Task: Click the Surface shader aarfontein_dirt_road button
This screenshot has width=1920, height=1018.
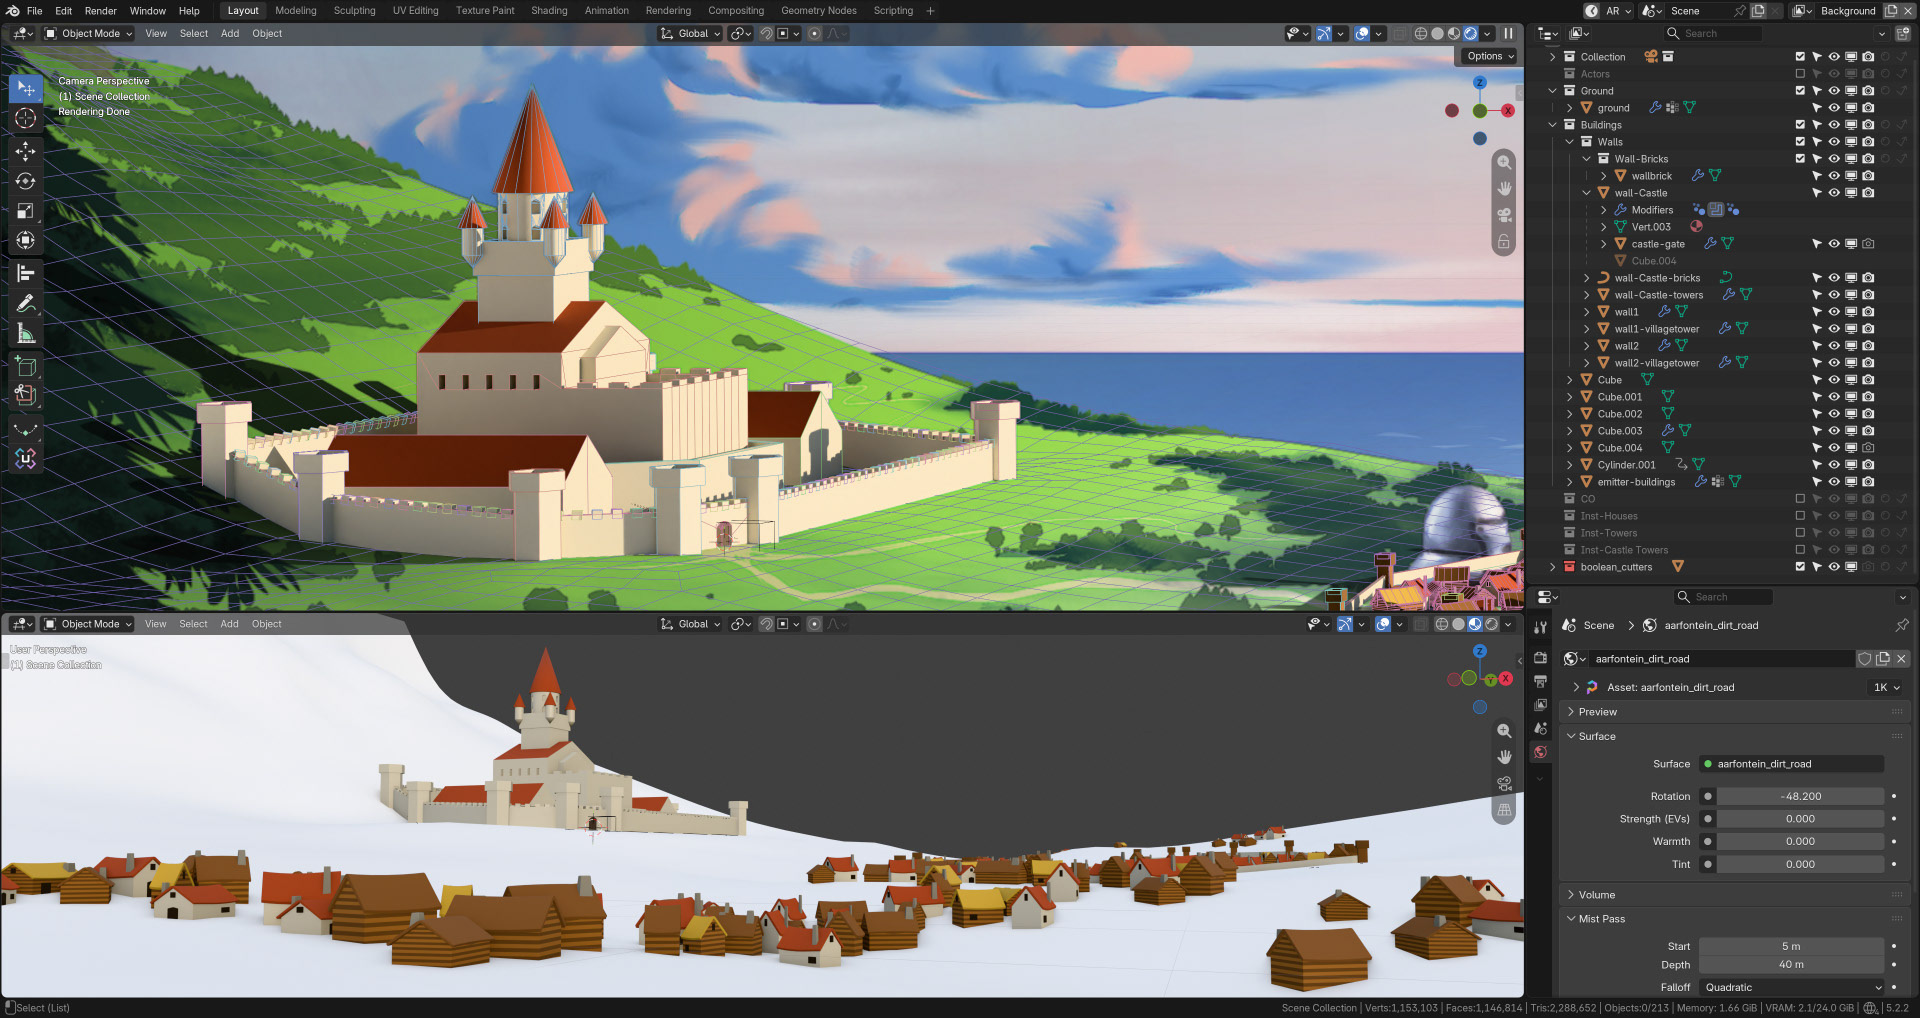Action: click(x=1792, y=764)
